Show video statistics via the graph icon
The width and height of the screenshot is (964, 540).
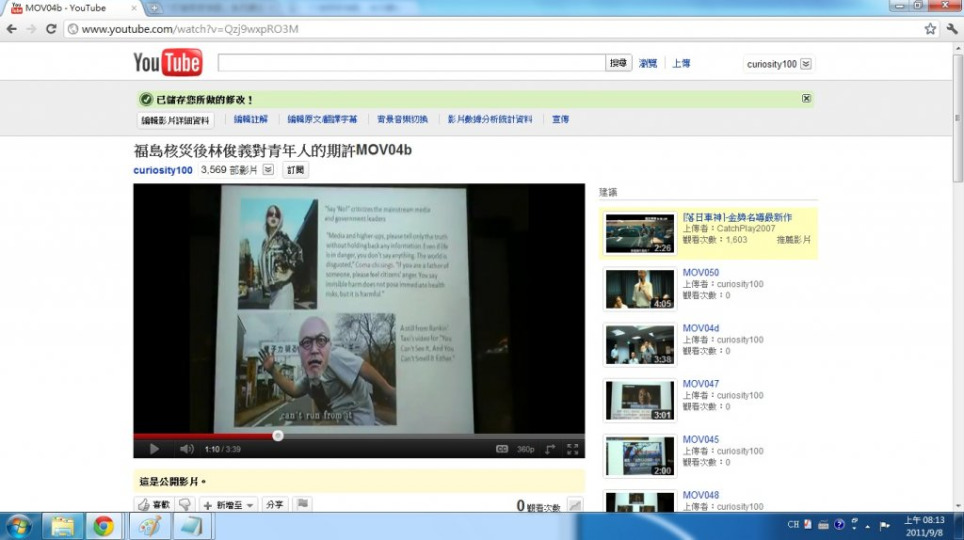click(575, 506)
